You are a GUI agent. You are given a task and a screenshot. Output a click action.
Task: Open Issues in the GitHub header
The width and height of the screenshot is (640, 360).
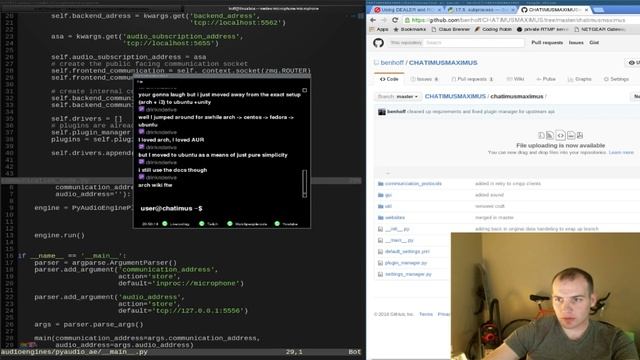tap(576, 42)
